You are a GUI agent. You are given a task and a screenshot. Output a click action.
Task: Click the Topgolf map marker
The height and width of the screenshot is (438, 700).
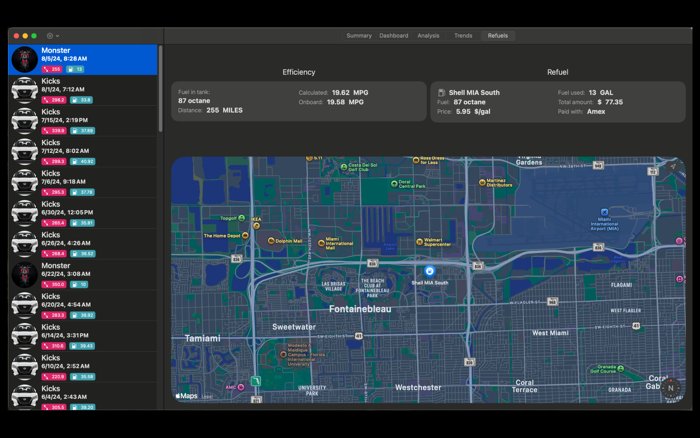coord(242,218)
